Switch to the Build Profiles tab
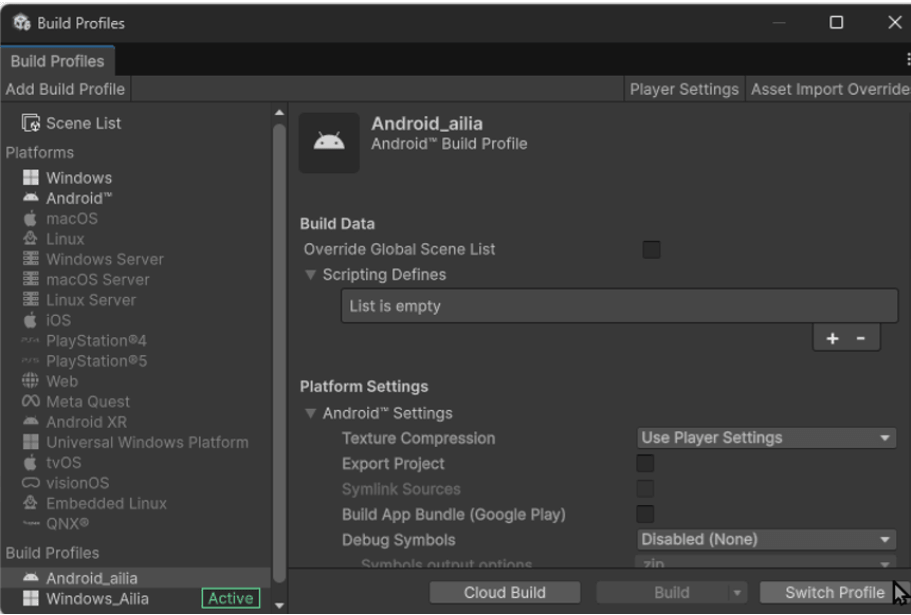 [57, 61]
